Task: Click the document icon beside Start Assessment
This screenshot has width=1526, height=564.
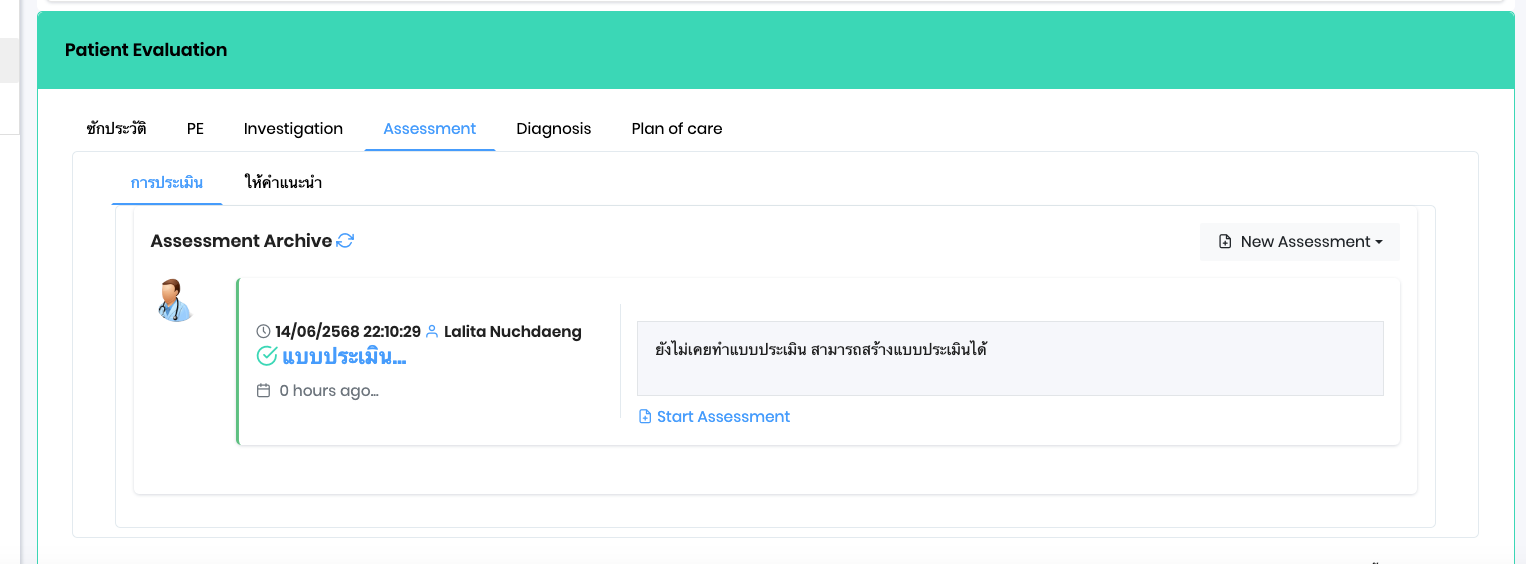Action: point(645,416)
